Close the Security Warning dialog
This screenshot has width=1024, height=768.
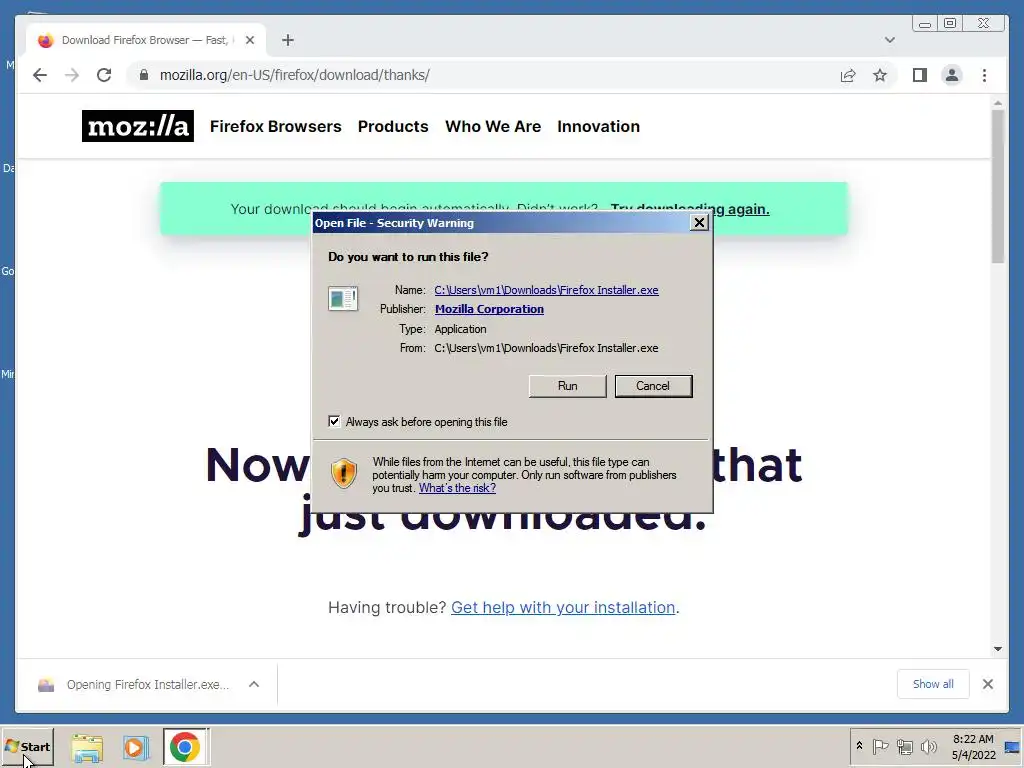699,223
